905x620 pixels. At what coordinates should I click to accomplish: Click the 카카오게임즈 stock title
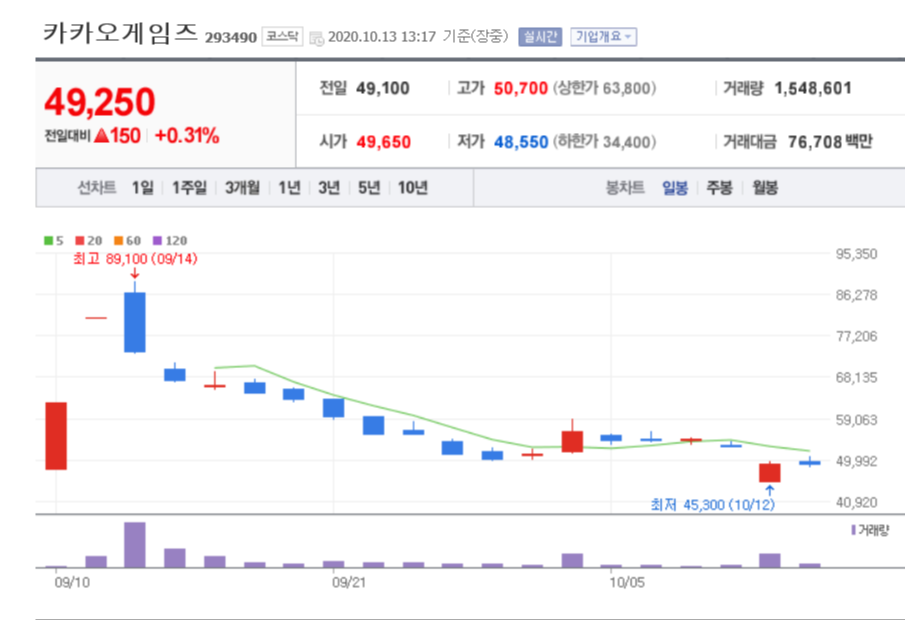click(x=121, y=33)
